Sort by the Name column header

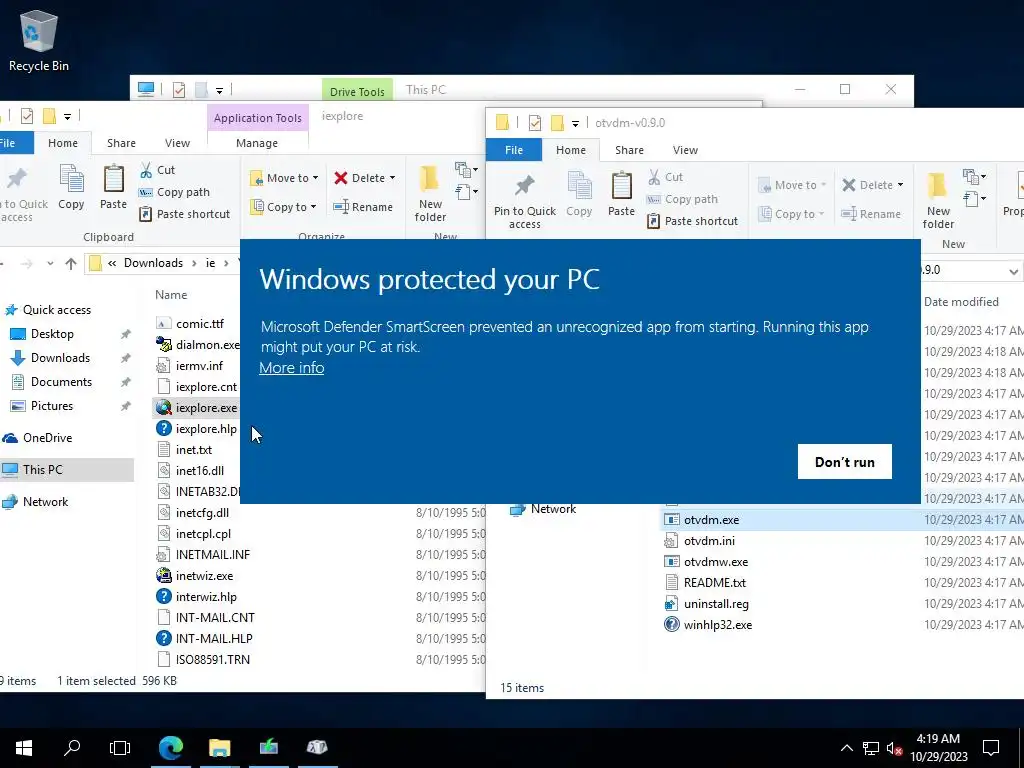click(x=171, y=295)
